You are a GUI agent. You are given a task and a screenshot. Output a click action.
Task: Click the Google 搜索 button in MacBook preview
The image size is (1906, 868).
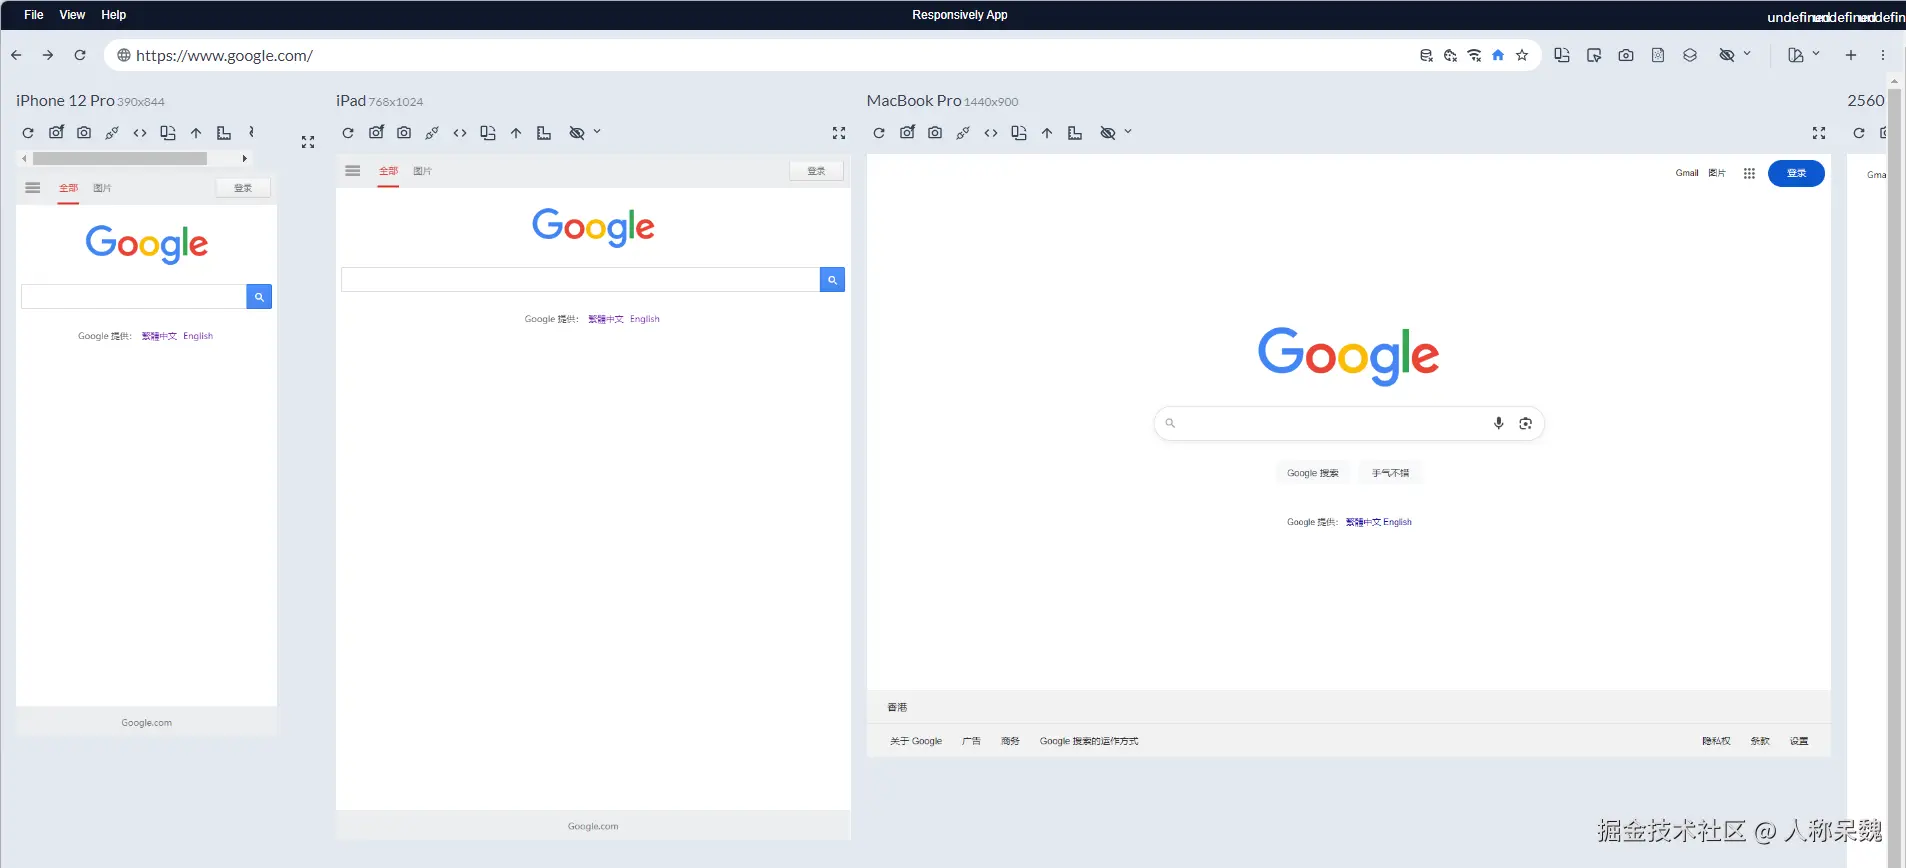click(1313, 473)
